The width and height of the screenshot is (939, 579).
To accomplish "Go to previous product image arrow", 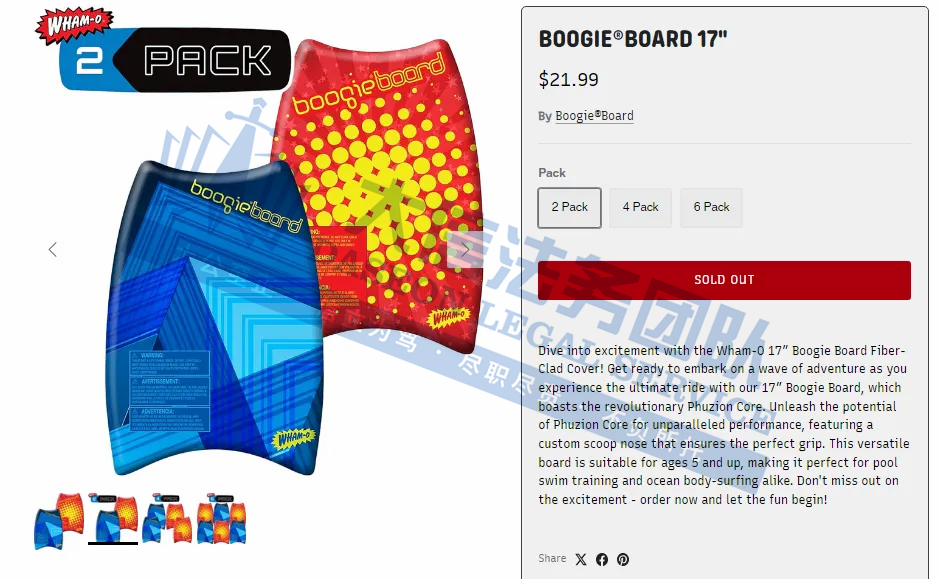I will (x=53, y=249).
